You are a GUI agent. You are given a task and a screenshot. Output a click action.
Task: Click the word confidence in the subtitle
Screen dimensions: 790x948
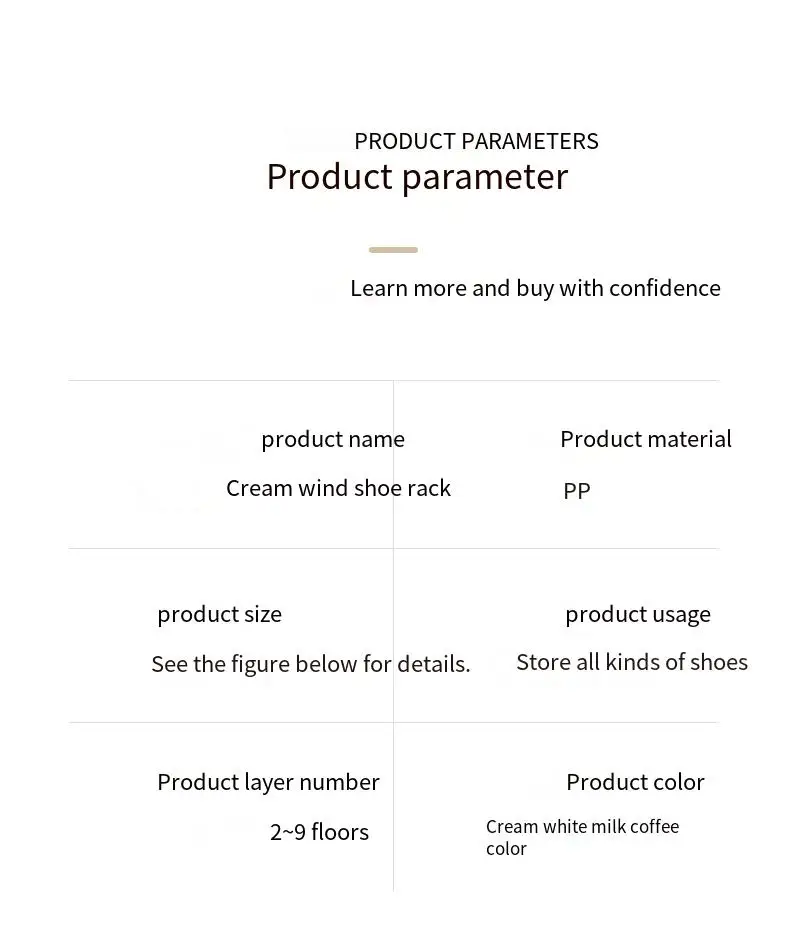pyautogui.click(x=665, y=288)
